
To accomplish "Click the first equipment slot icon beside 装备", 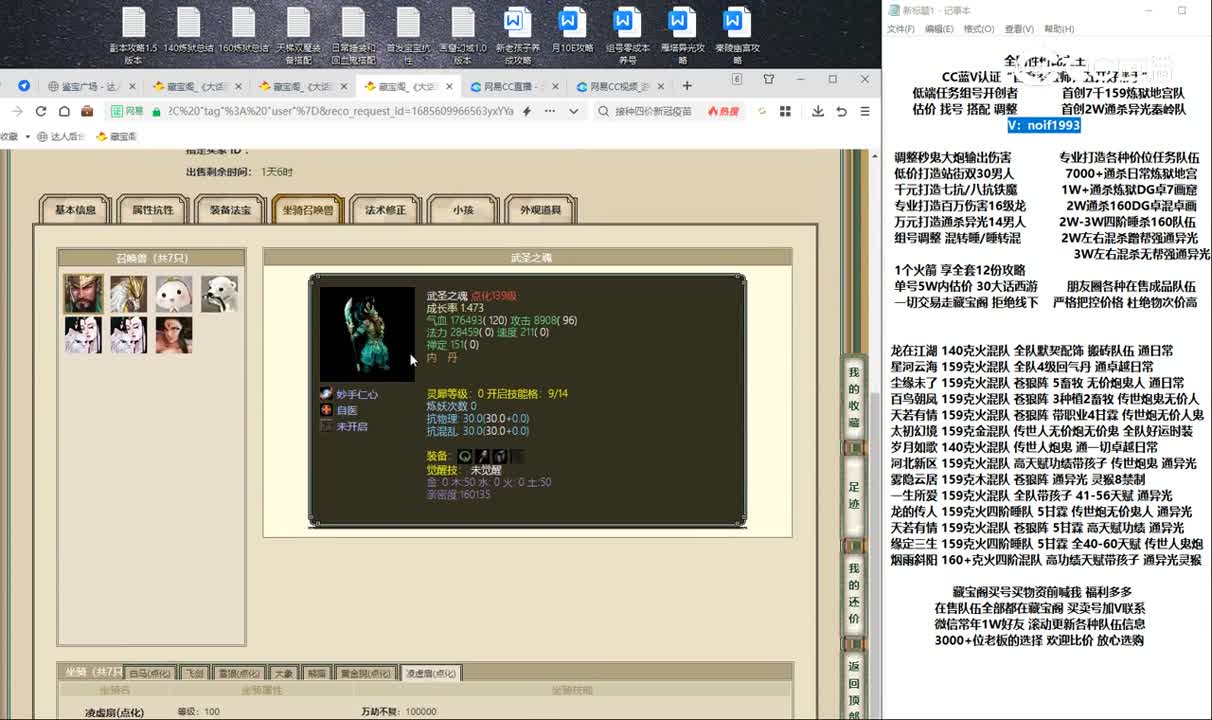I will coord(465,456).
